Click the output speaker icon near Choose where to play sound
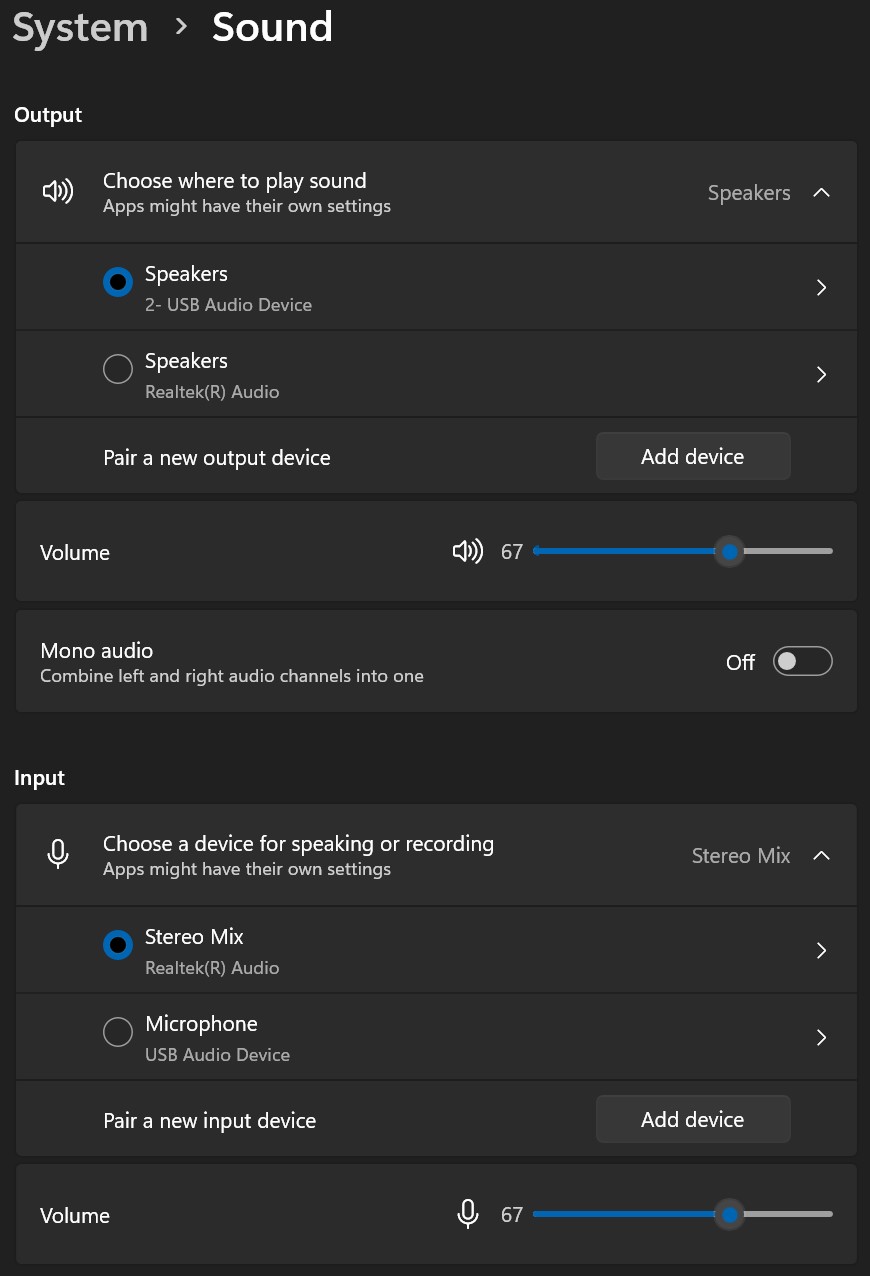 click(58, 191)
